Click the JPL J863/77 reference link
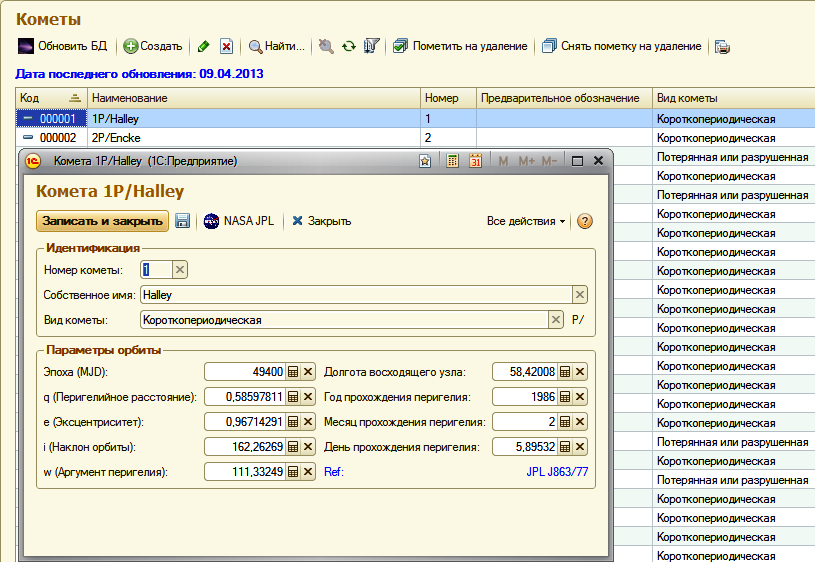 (557, 472)
